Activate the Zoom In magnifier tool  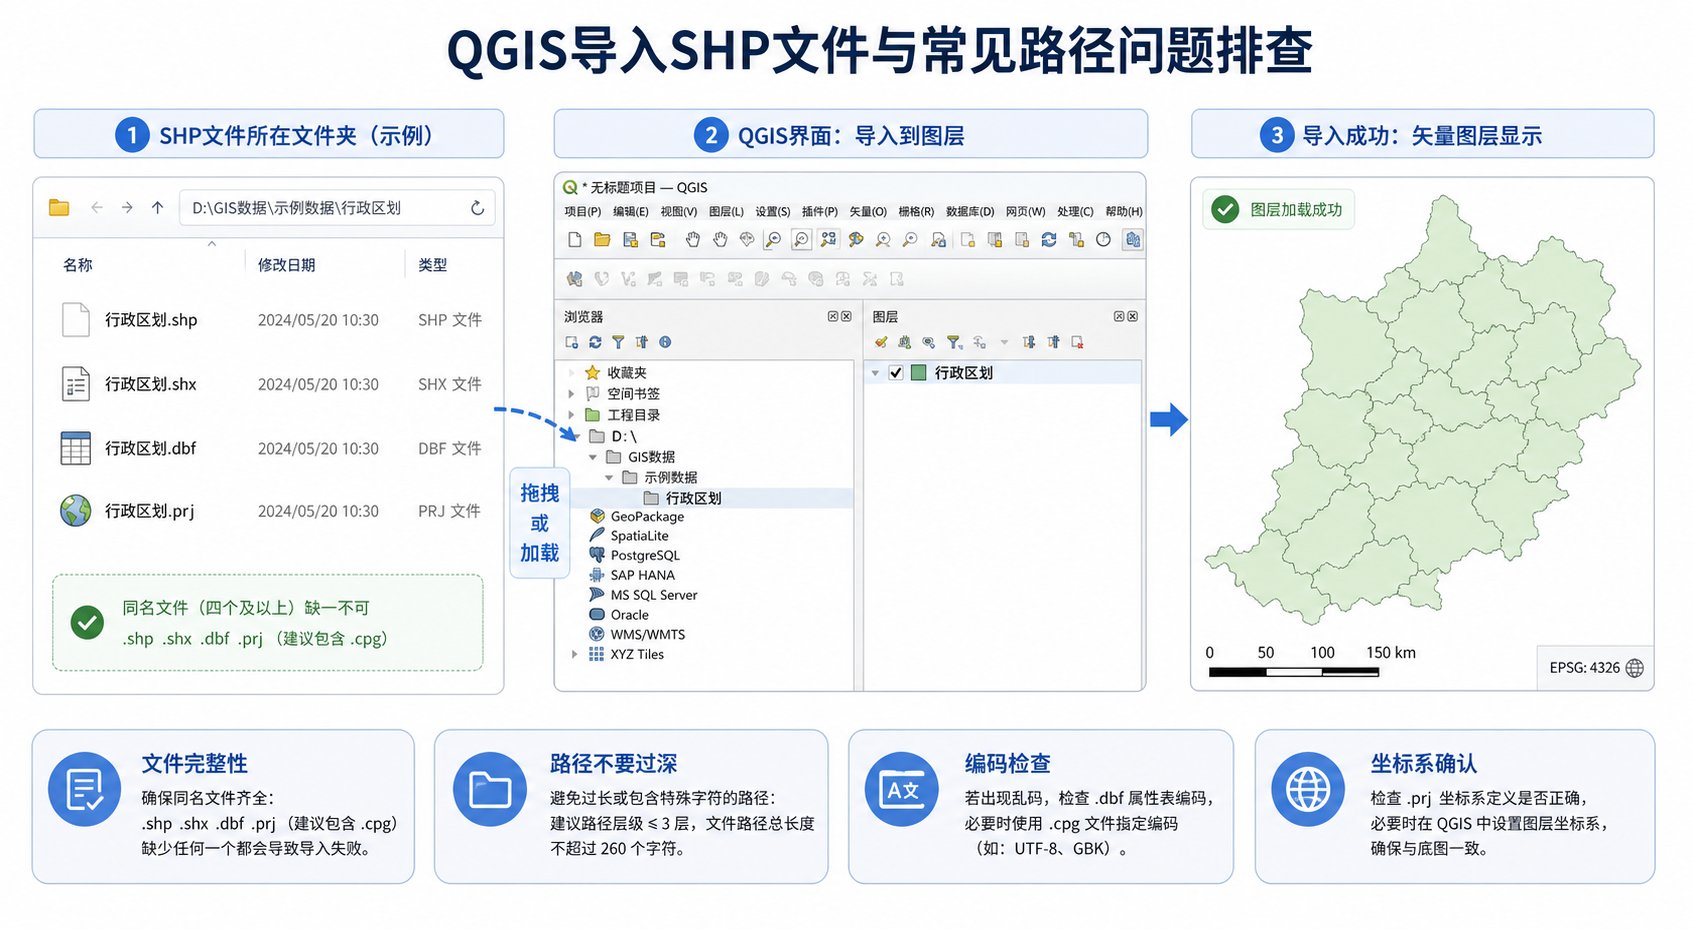pyautogui.click(x=773, y=239)
